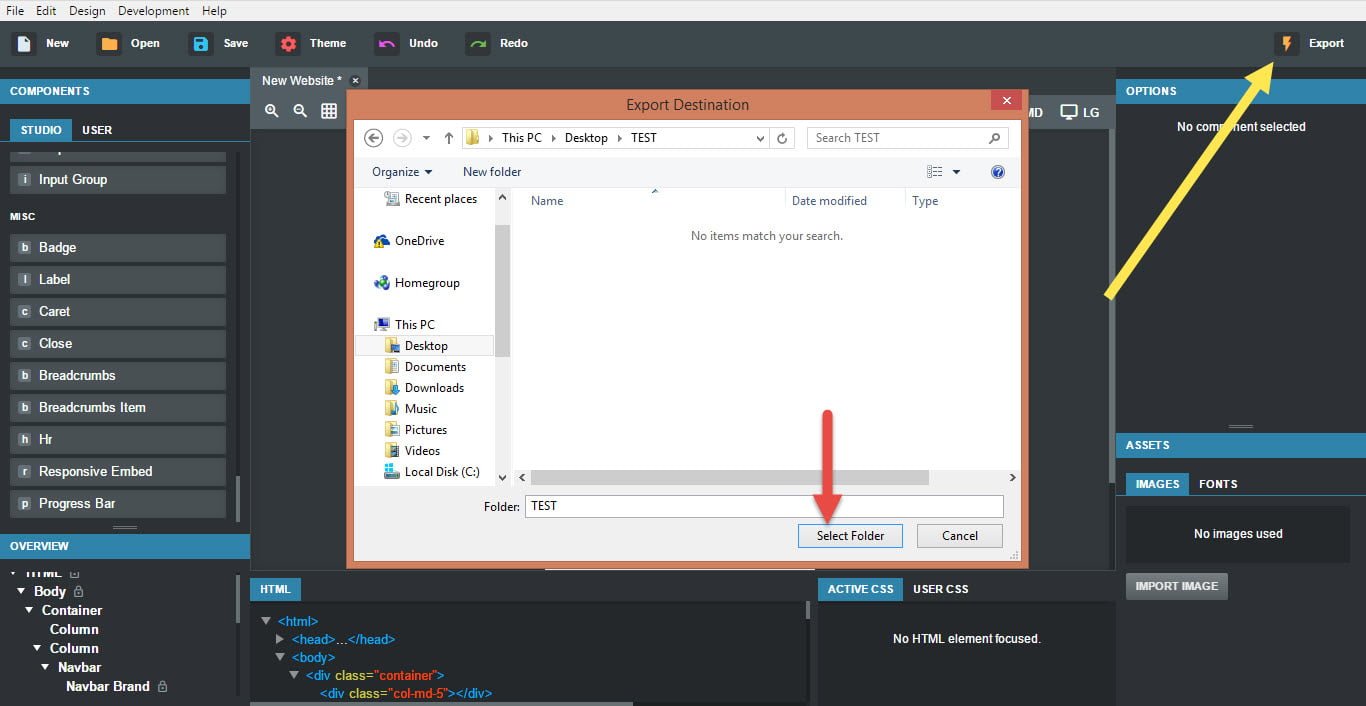Save the project via the Save icon
The height and width of the screenshot is (706, 1366).
[x=202, y=43]
